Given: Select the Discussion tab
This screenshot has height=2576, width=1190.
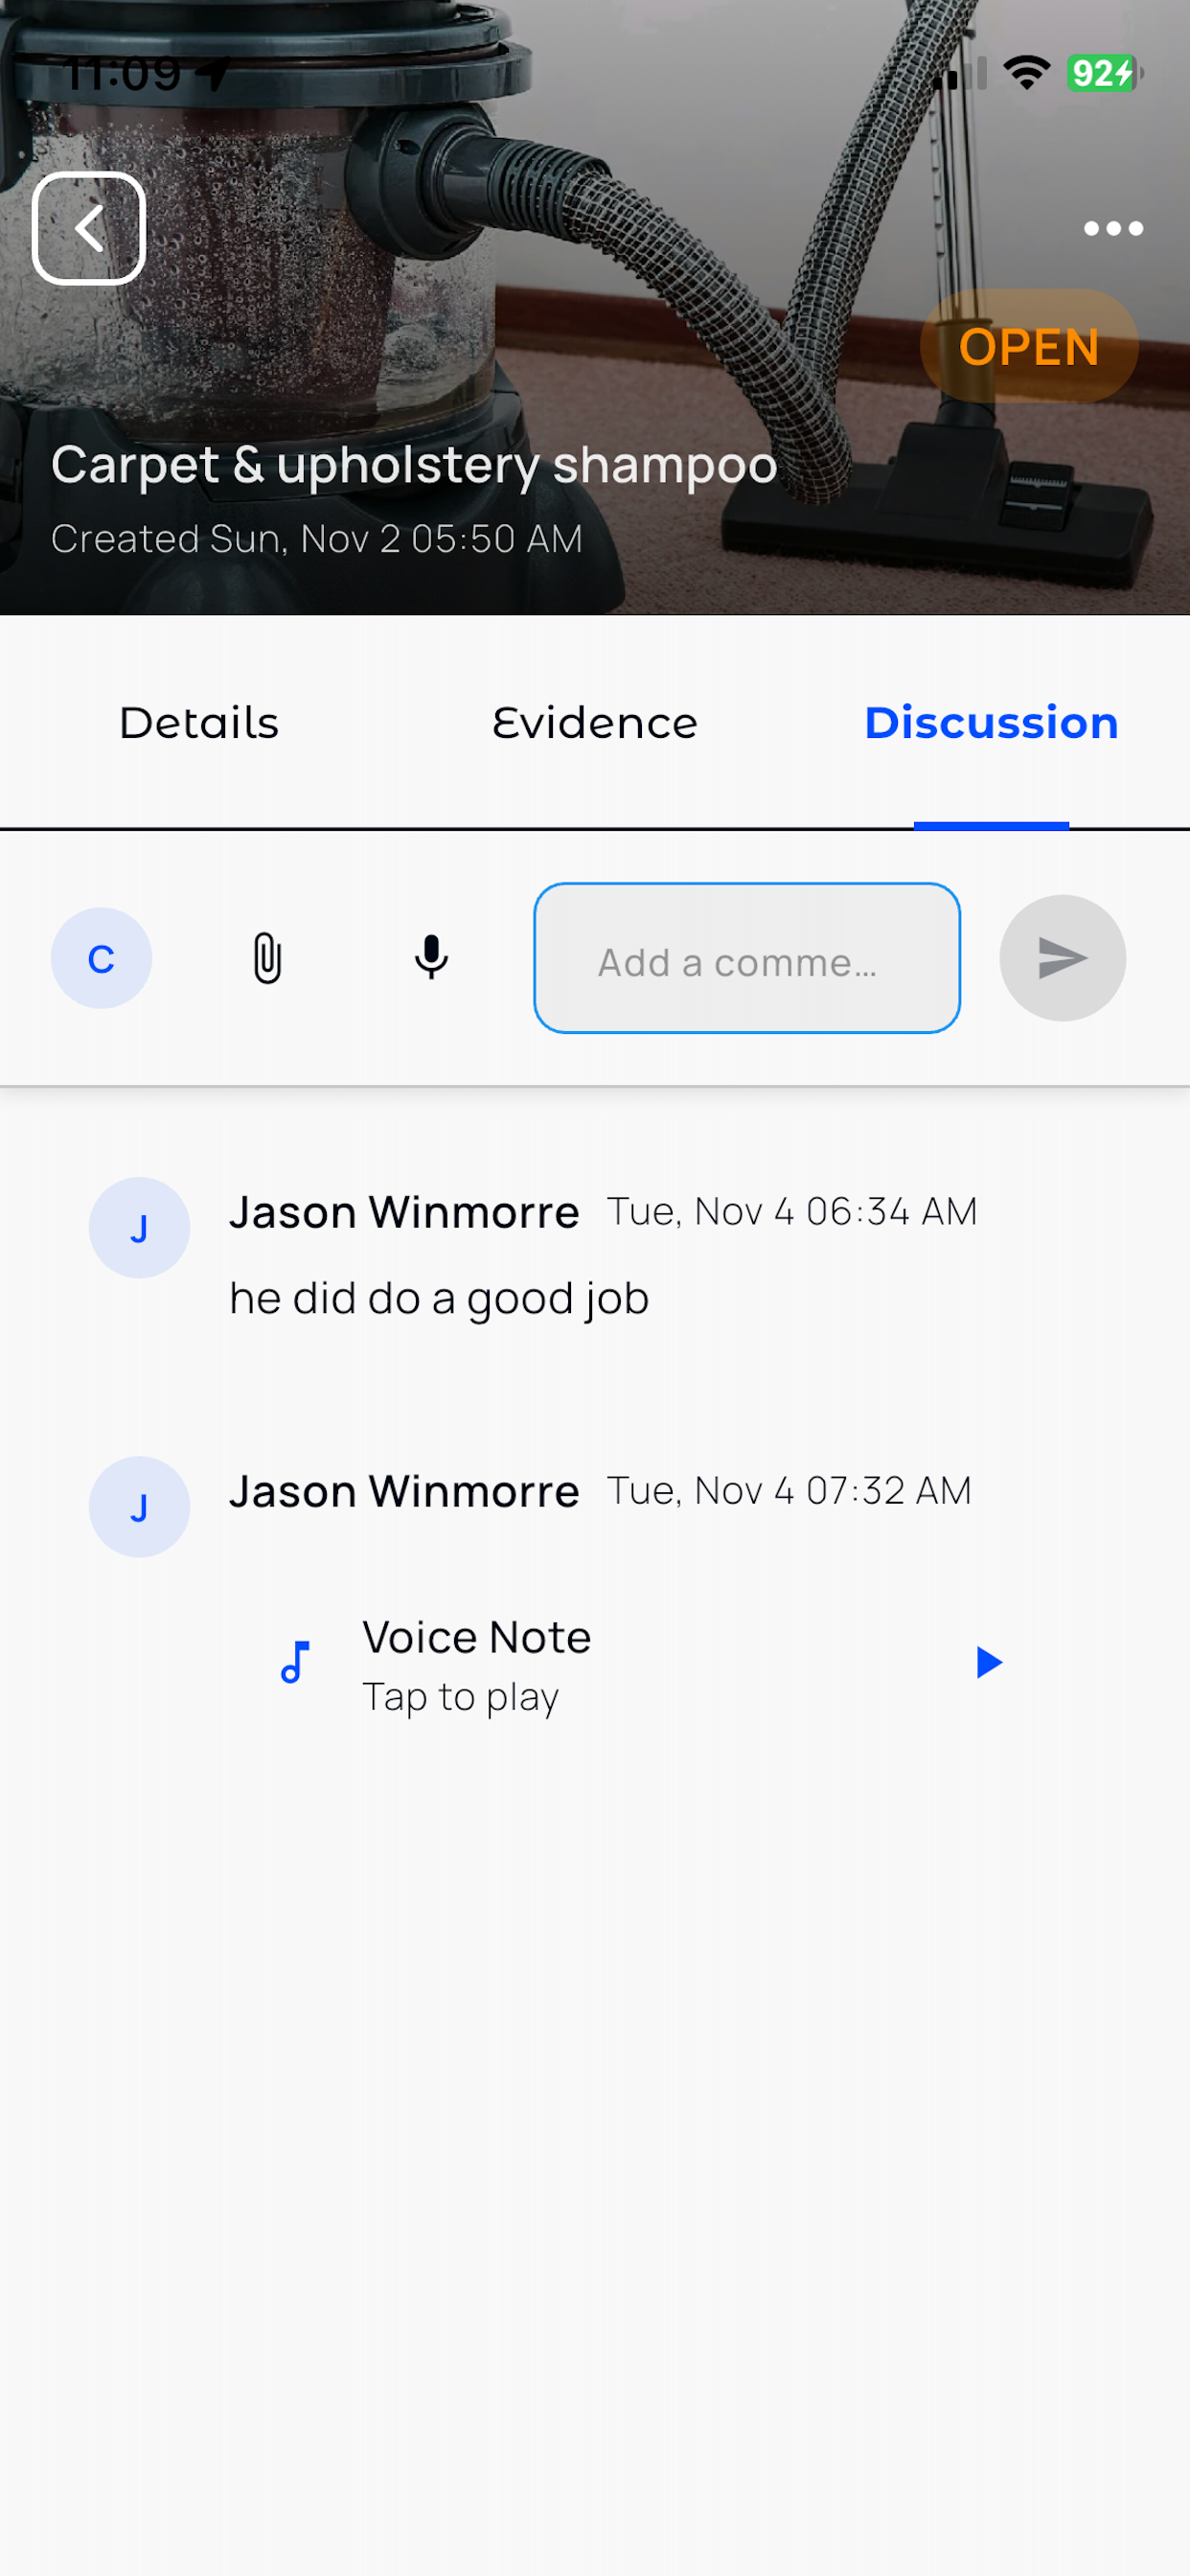Looking at the screenshot, I should click(991, 723).
